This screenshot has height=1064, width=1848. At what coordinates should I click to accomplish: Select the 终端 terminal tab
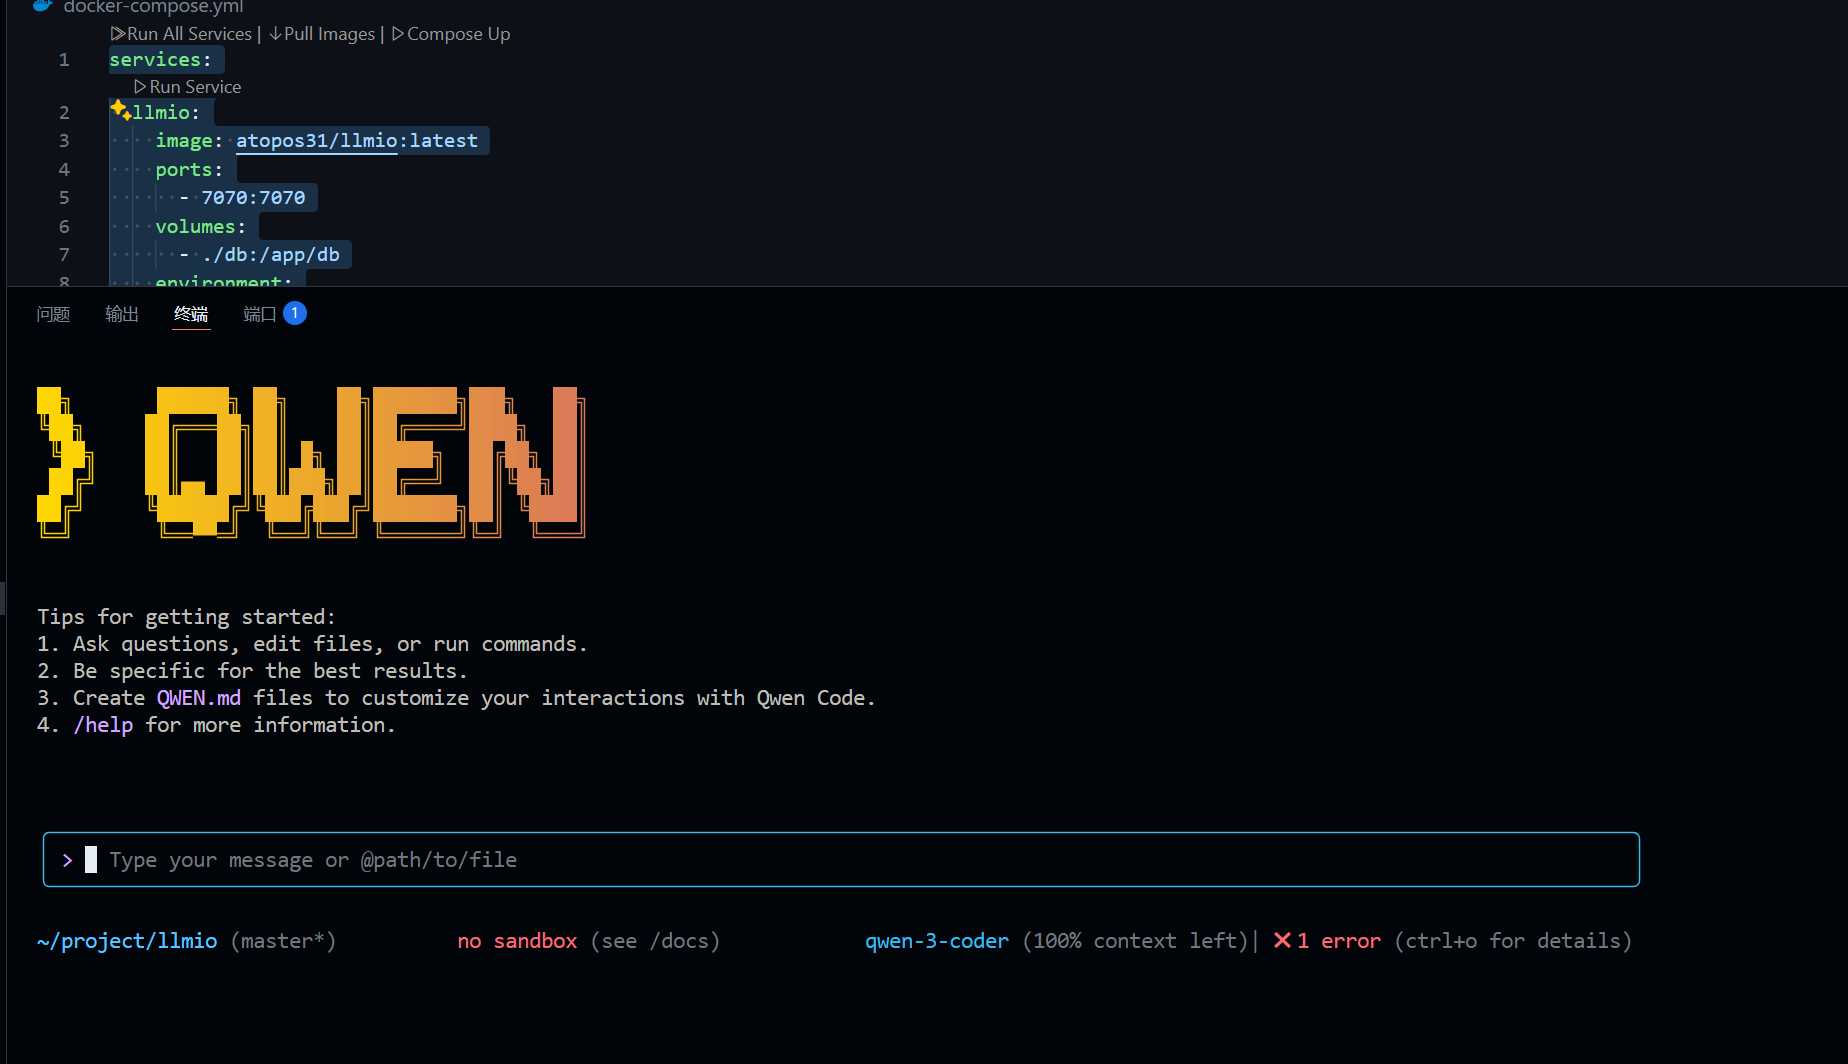tap(191, 315)
